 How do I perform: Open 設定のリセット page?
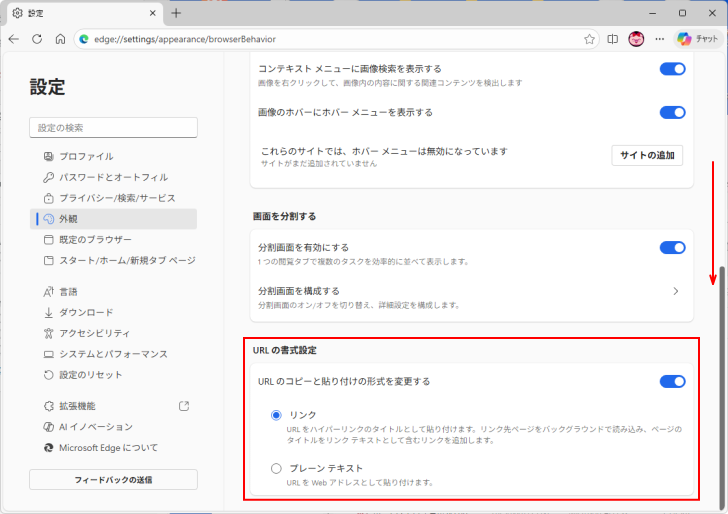pos(113,375)
